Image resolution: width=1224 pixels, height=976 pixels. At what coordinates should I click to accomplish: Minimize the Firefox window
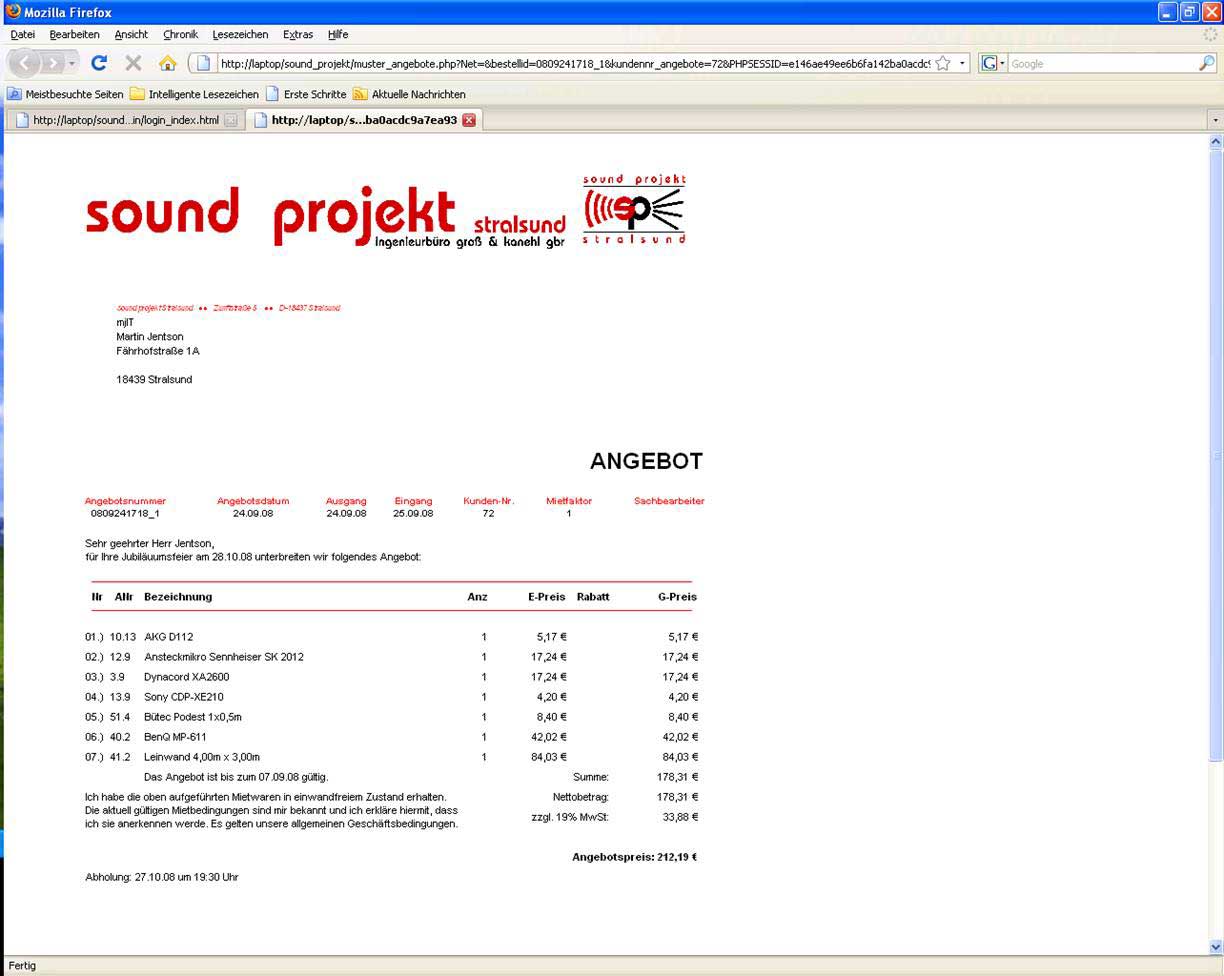[x=1168, y=12]
